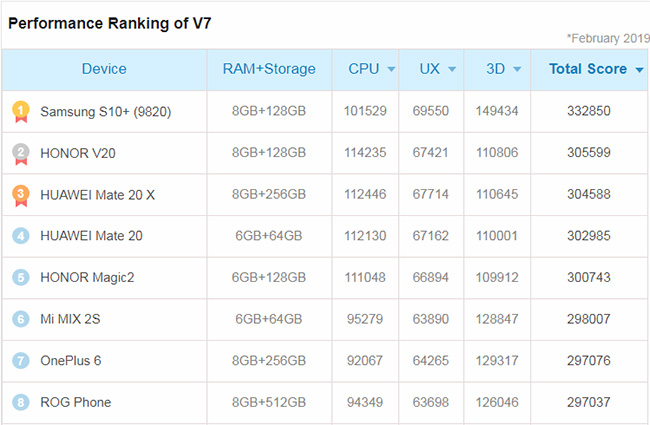Click Mate 20 X UX score 67714
Viewport: 650px width, 425px height.
click(x=430, y=194)
